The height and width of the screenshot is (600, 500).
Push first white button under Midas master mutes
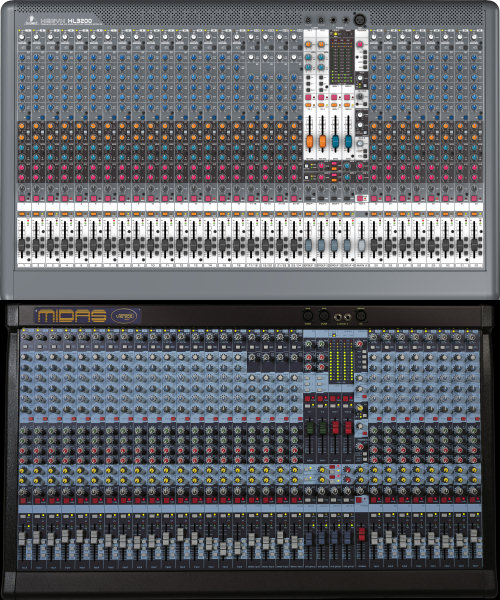pyautogui.click(x=307, y=406)
